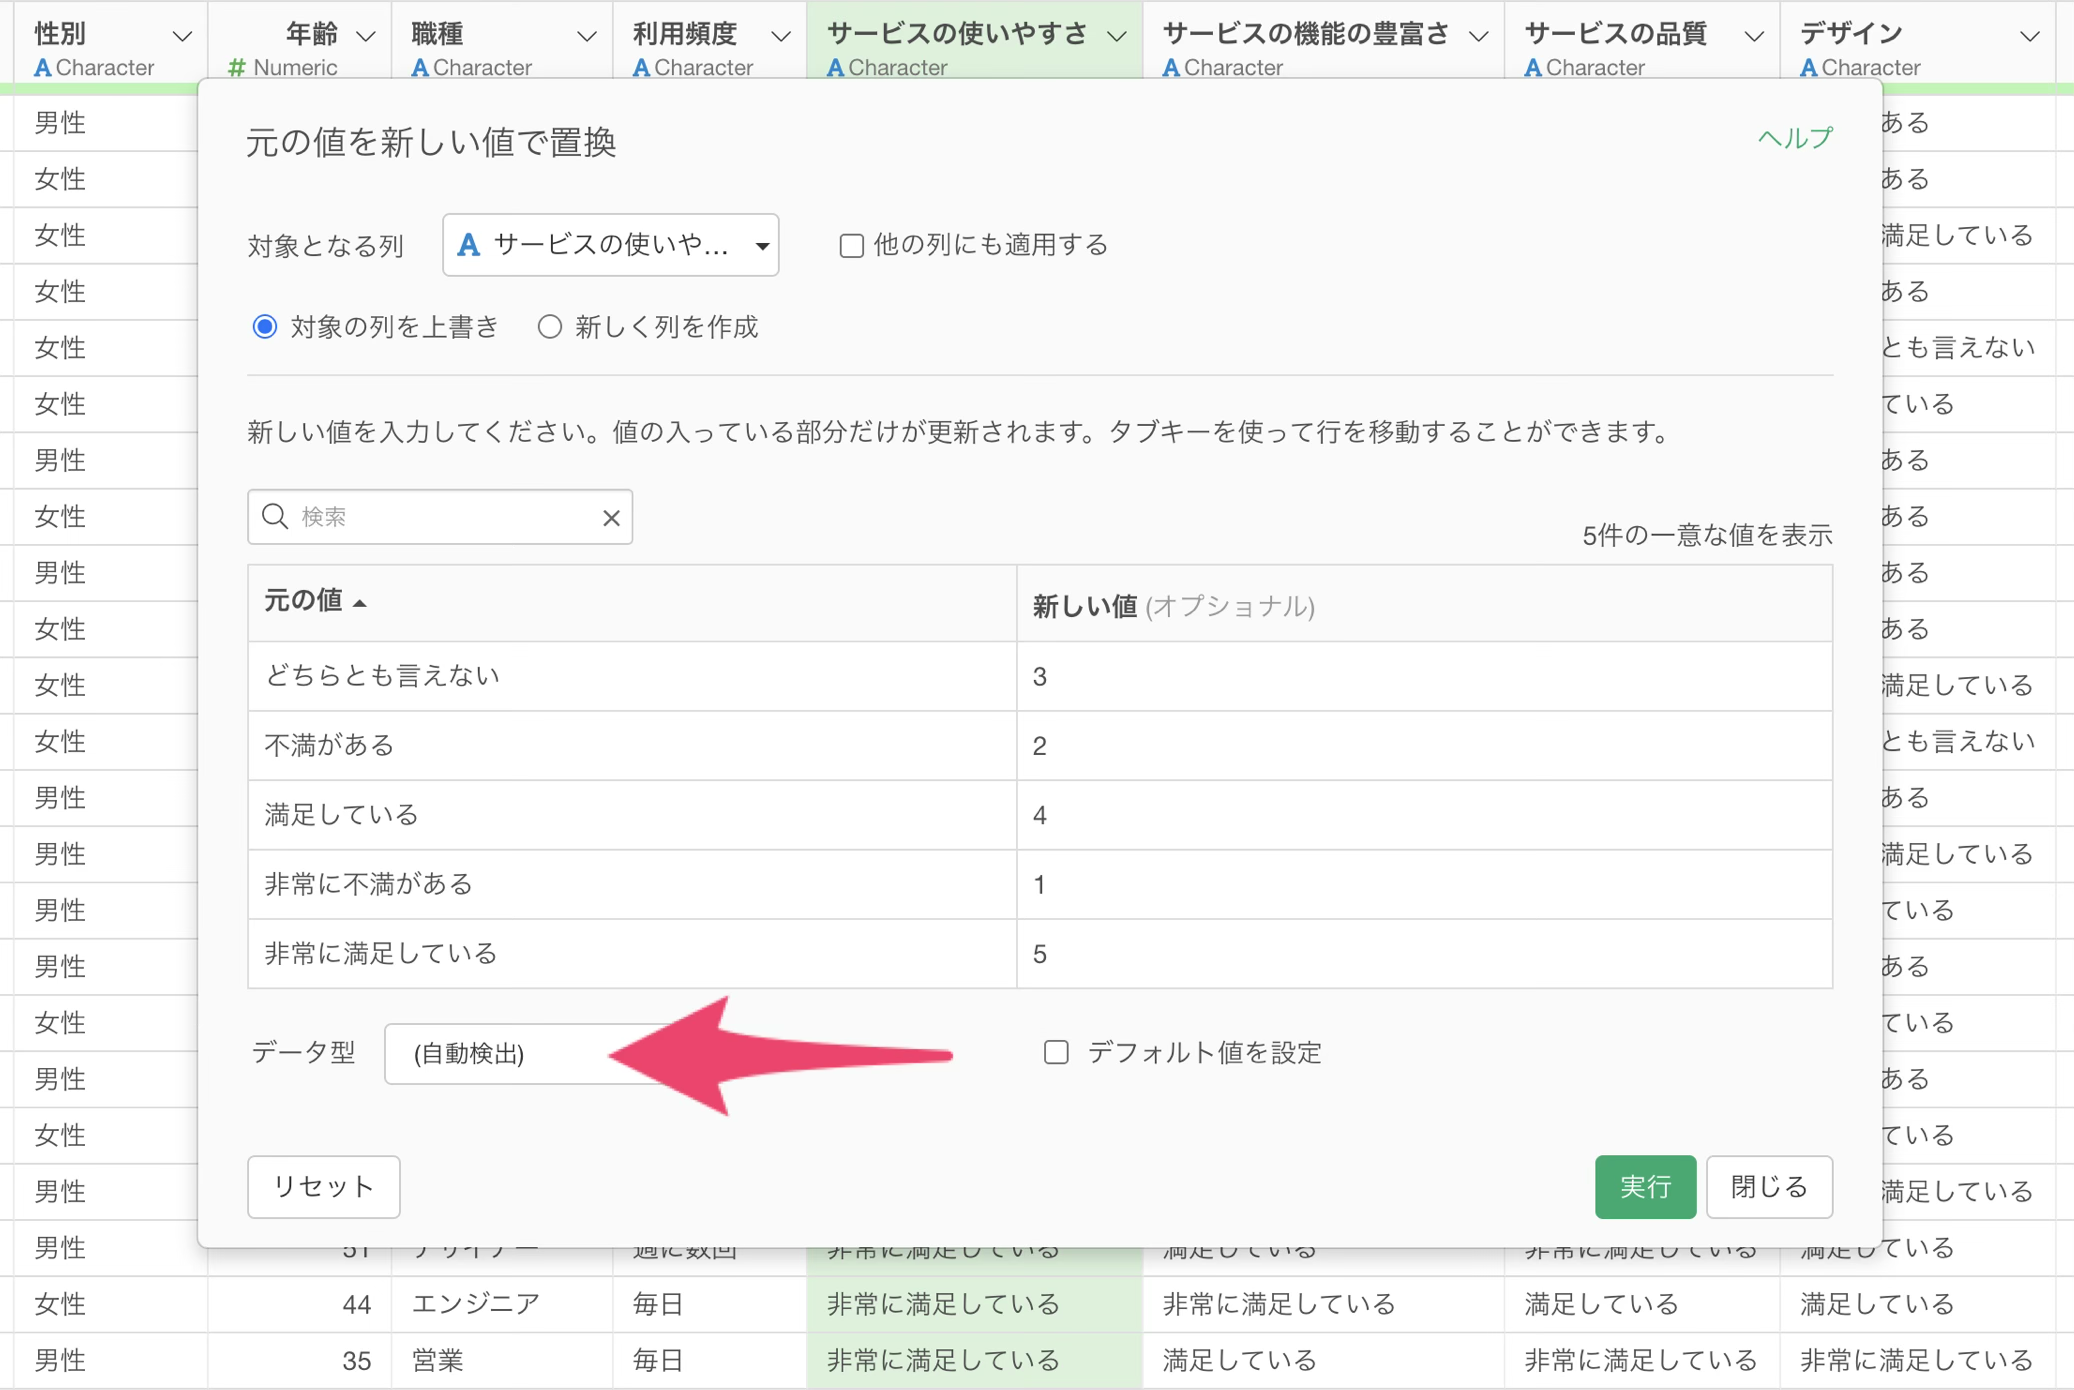Viewport: 2074px width, 1390px height.
Task: Open the サービスの使いやすさ column menu chevron
Action: (1117, 37)
